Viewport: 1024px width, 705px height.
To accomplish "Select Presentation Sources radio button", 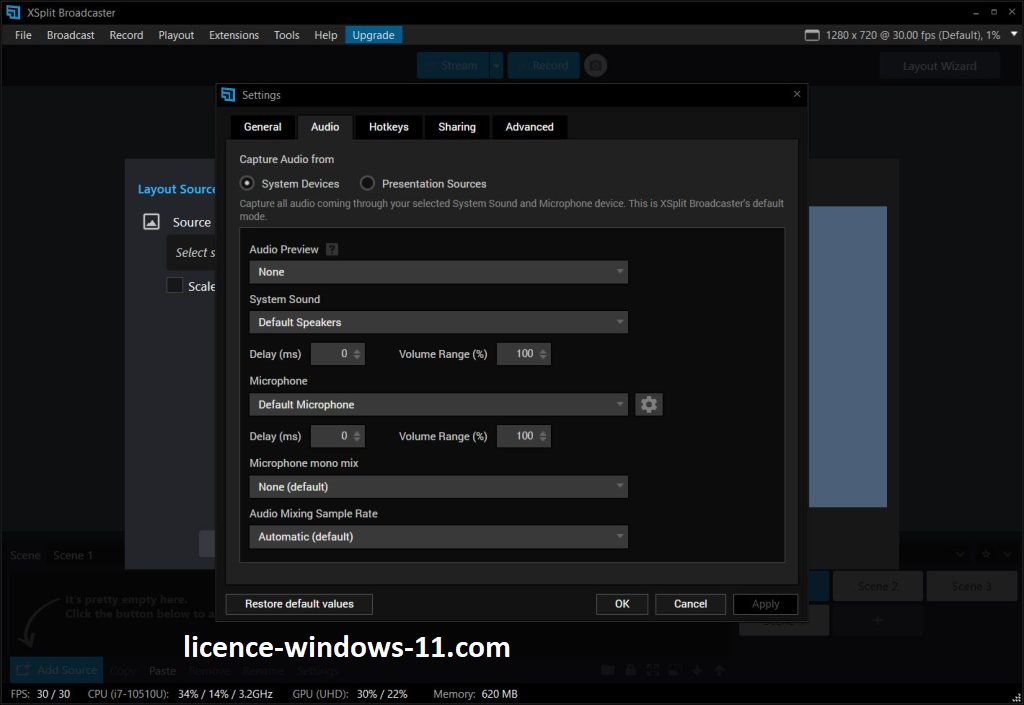I will tap(368, 183).
